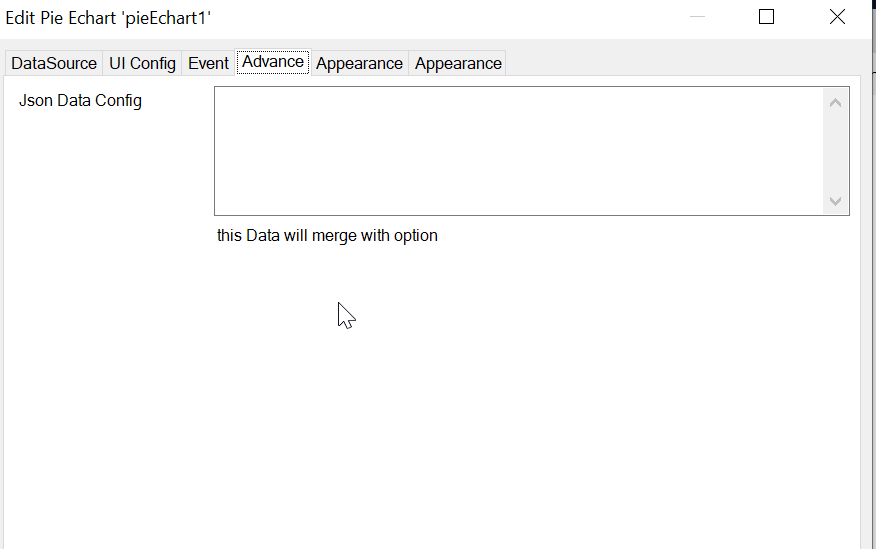Click the scroll down arrow in the Json text area
This screenshot has width=876, height=549.
[835, 201]
